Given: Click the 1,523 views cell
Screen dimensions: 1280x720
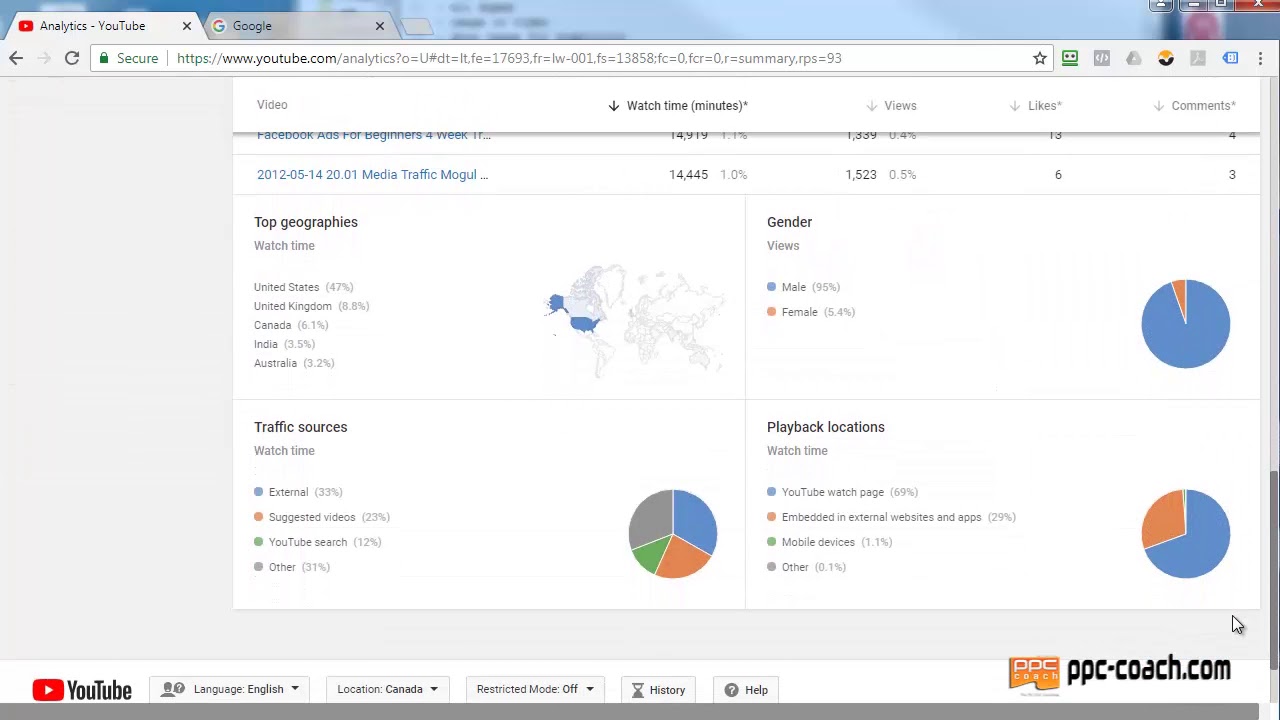Looking at the screenshot, I should [861, 174].
